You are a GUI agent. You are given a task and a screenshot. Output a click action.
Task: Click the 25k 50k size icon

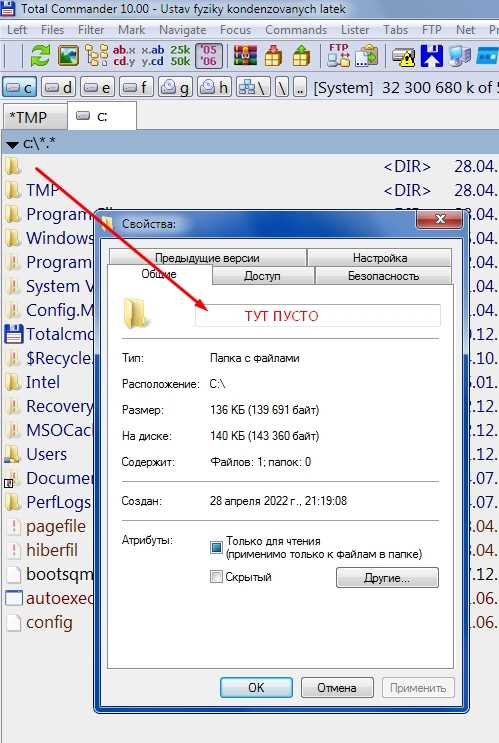pyautogui.click(x=180, y=55)
